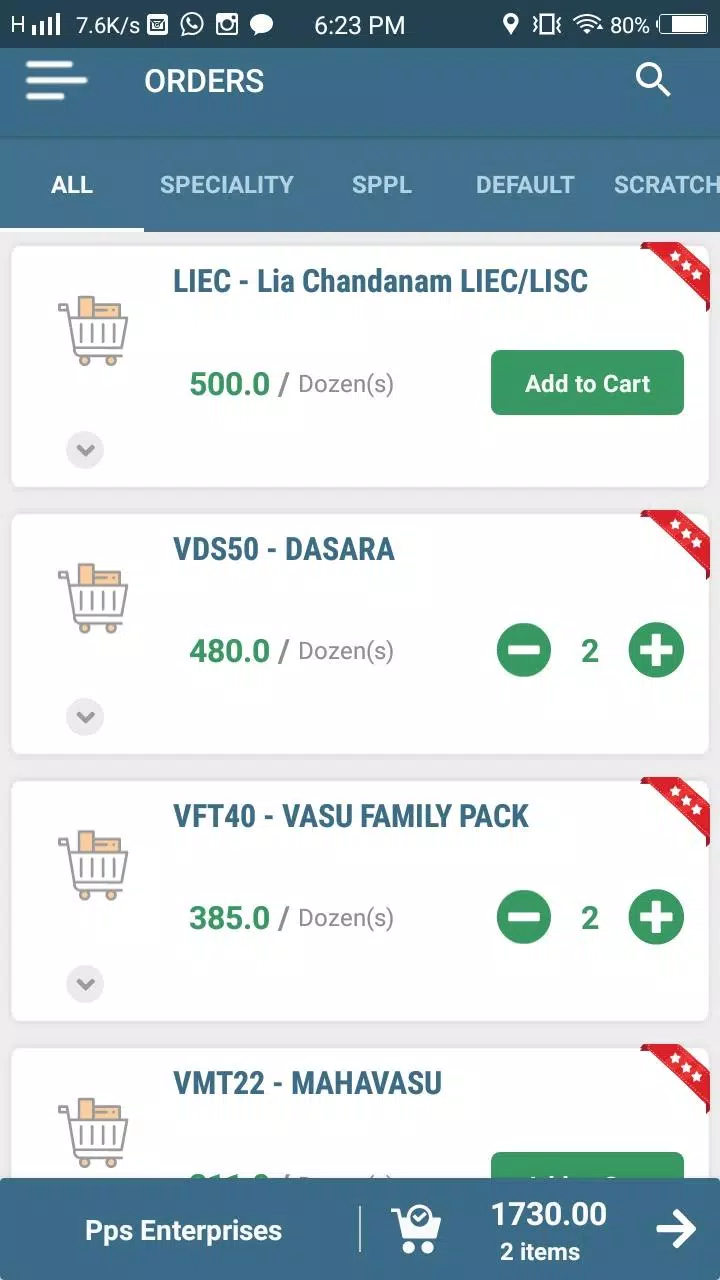Proceed with the right arrow in bottom bar
Viewport: 720px width, 1280px height.
coord(676,1229)
